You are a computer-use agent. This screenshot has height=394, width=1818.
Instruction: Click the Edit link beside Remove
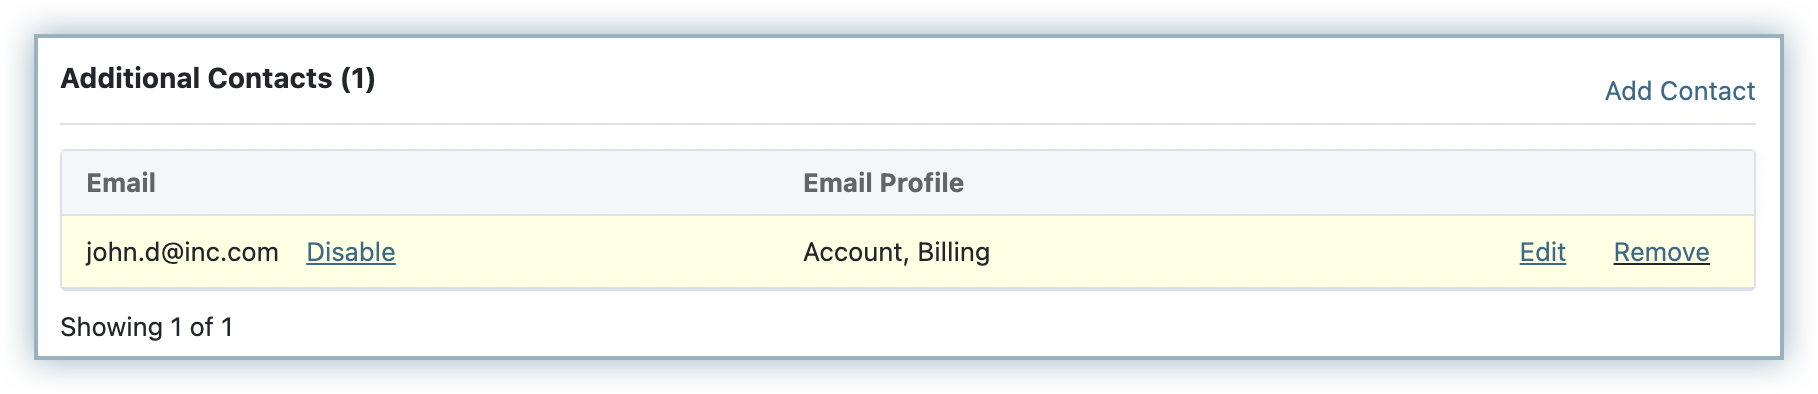pyautogui.click(x=1542, y=252)
